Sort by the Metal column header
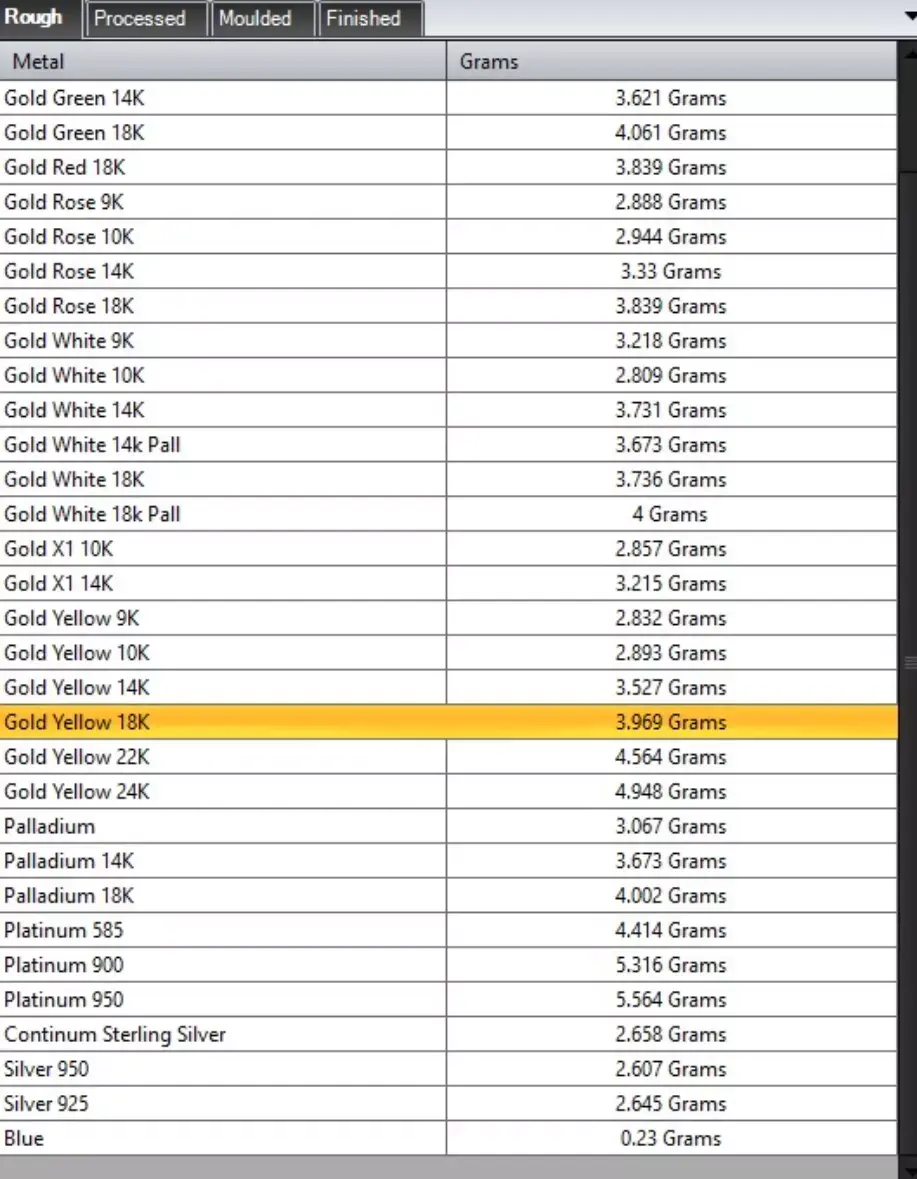 tap(223, 62)
